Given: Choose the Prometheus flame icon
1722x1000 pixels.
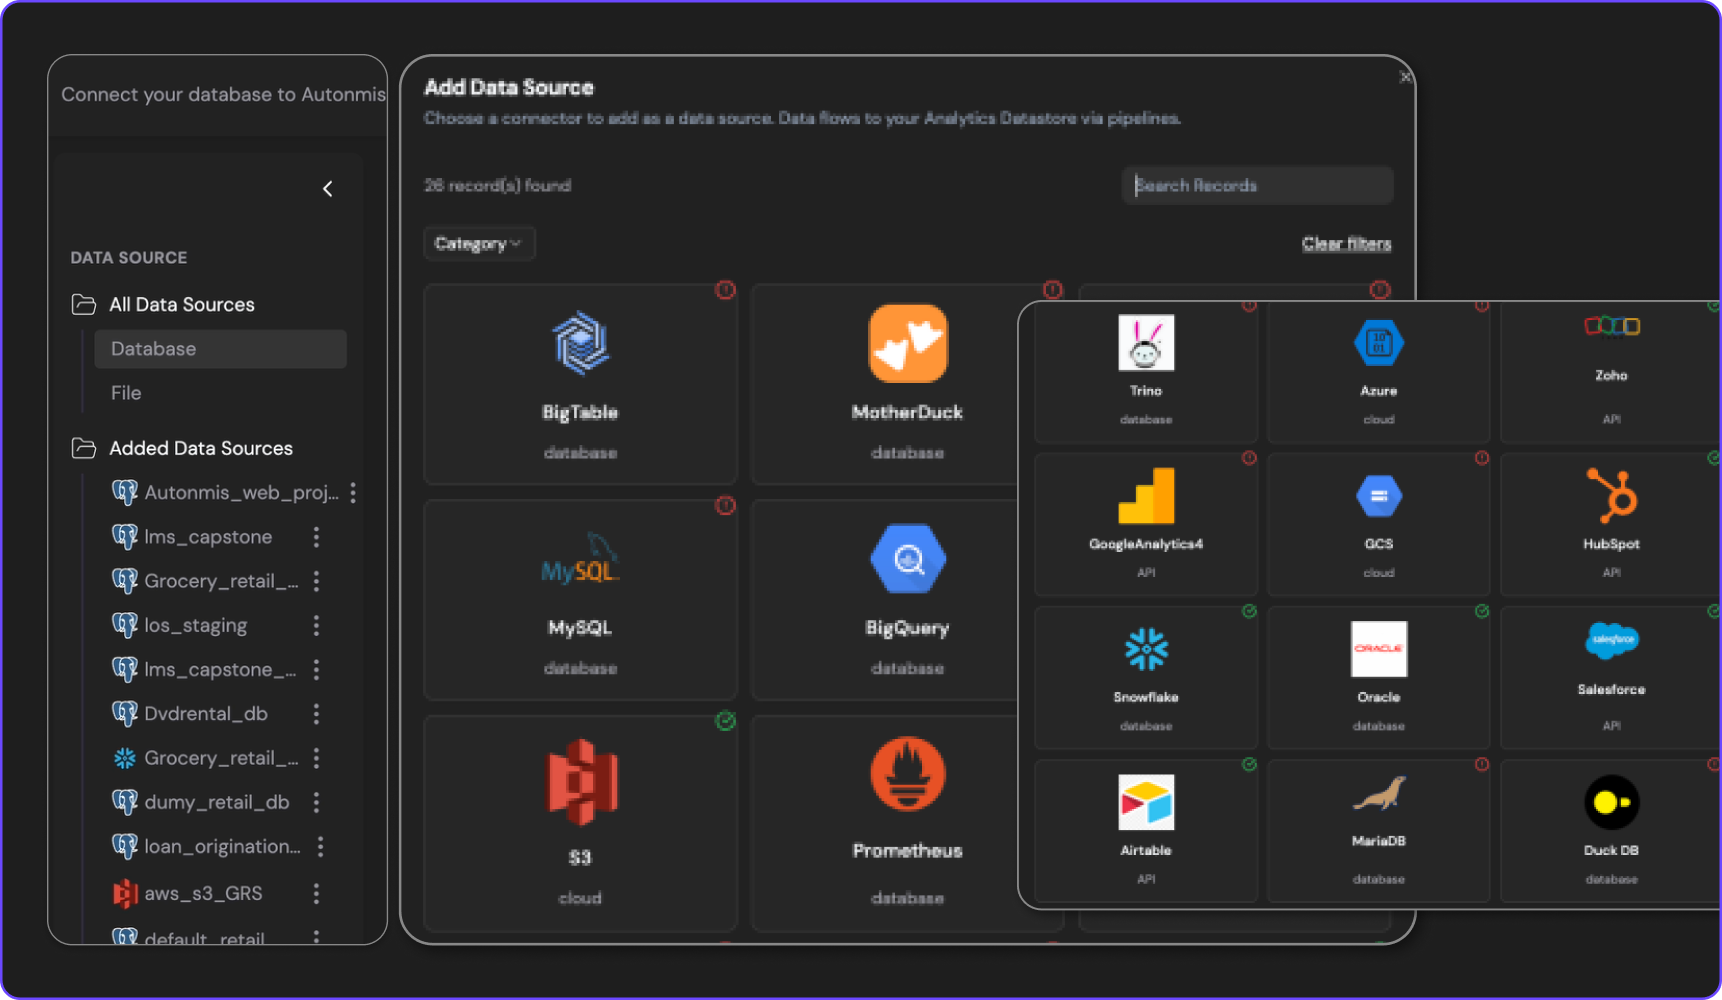Looking at the screenshot, I should (x=907, y=775).
